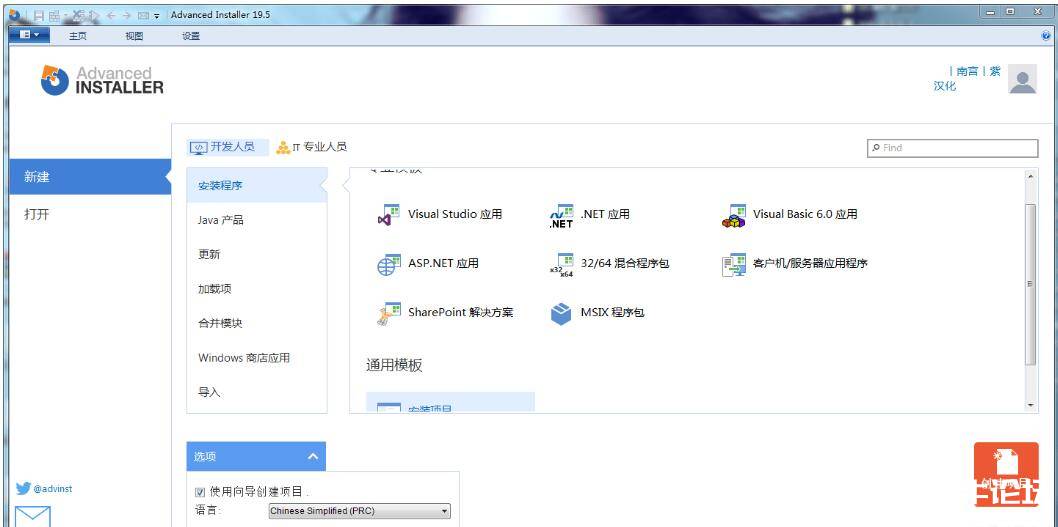Open quick access toolbar customize dropdown
Image resolution: width=1058 pixels, height=527 pixels.
[x=157, y=16]
